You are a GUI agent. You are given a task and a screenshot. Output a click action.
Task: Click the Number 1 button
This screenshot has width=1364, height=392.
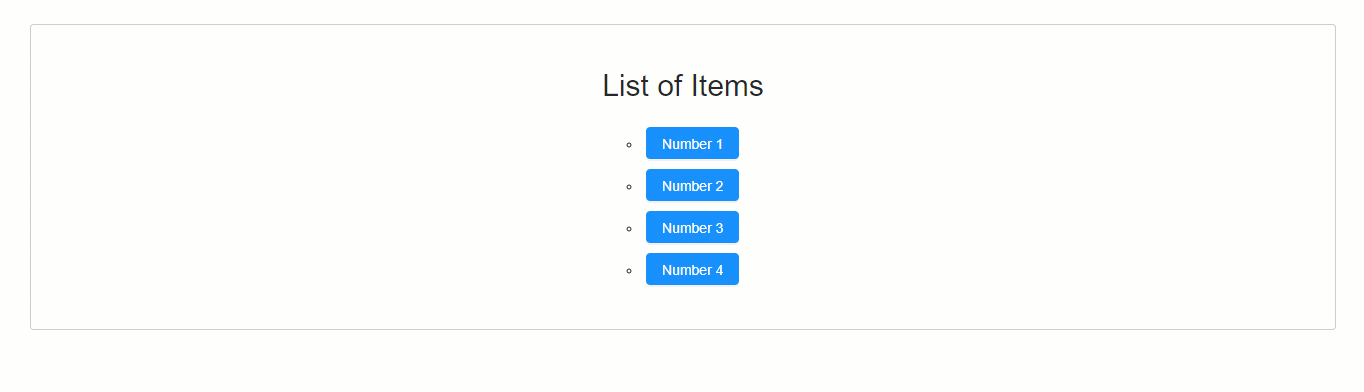tap(692, 143)
